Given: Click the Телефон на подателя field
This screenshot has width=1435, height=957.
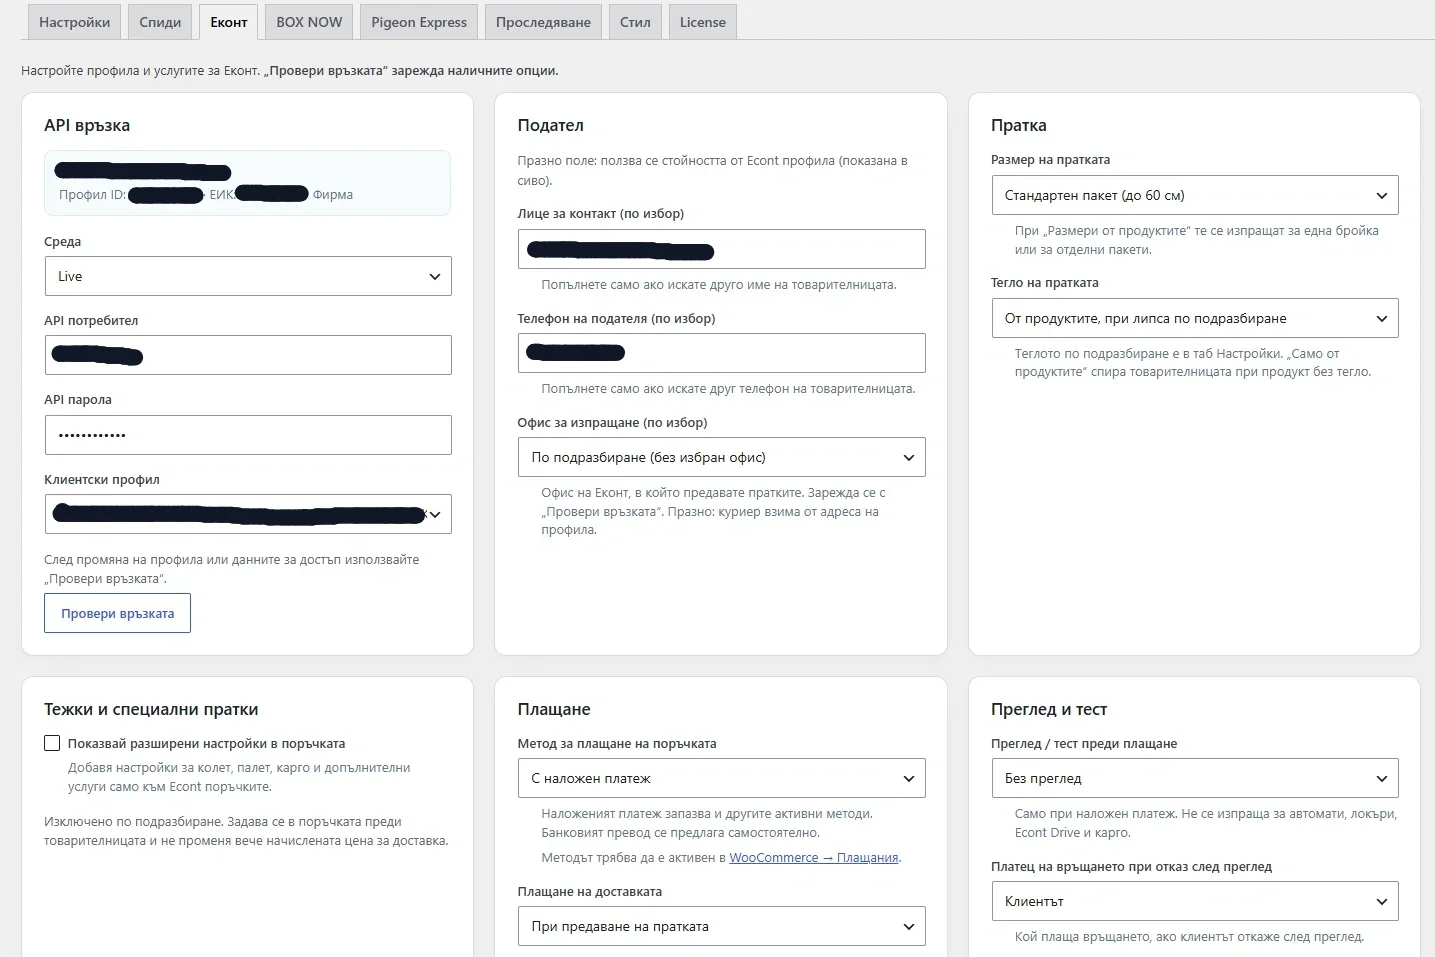Looking at the screenshot, I should tap(721, 353).
